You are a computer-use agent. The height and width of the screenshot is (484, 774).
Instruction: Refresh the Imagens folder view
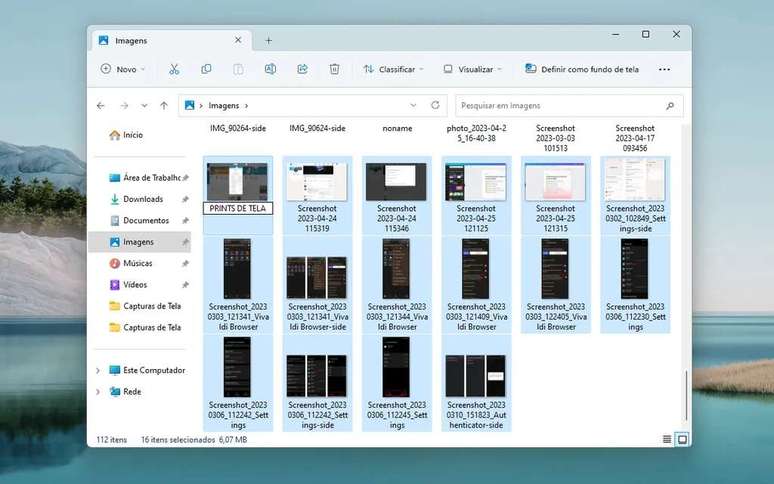(x=435, y=105)
